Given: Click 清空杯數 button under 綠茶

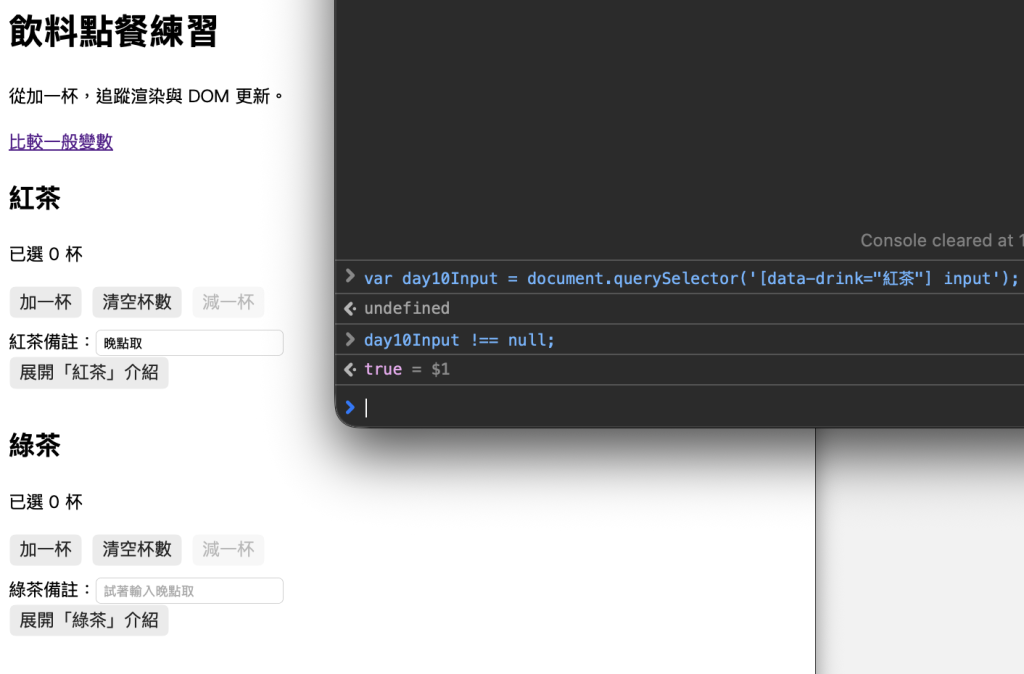Looking at the screenshot, I should (137, 549).
